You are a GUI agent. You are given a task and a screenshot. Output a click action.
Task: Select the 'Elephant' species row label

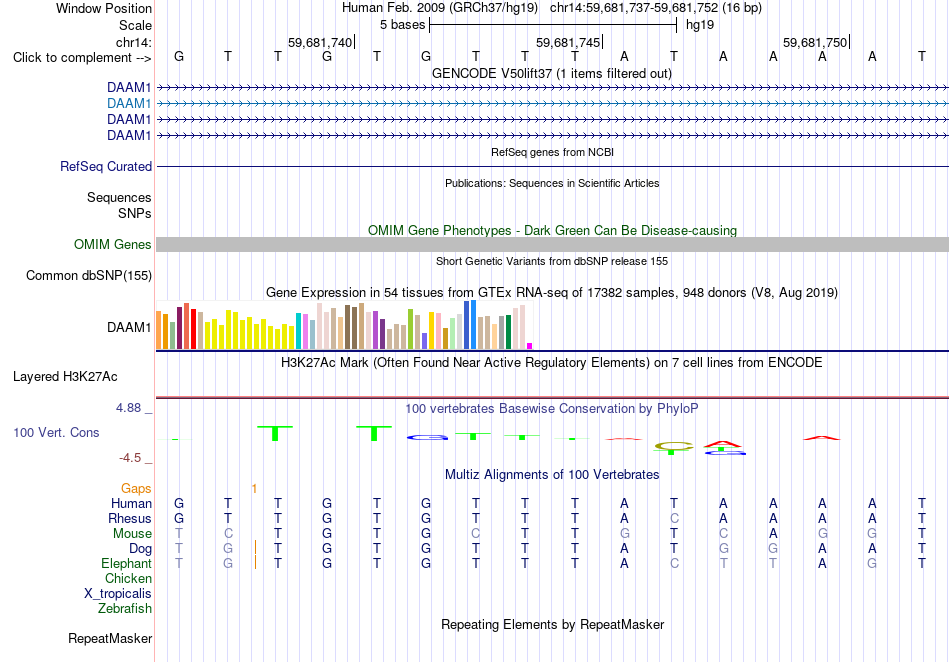pyautogui.click(x=127, y=563)
